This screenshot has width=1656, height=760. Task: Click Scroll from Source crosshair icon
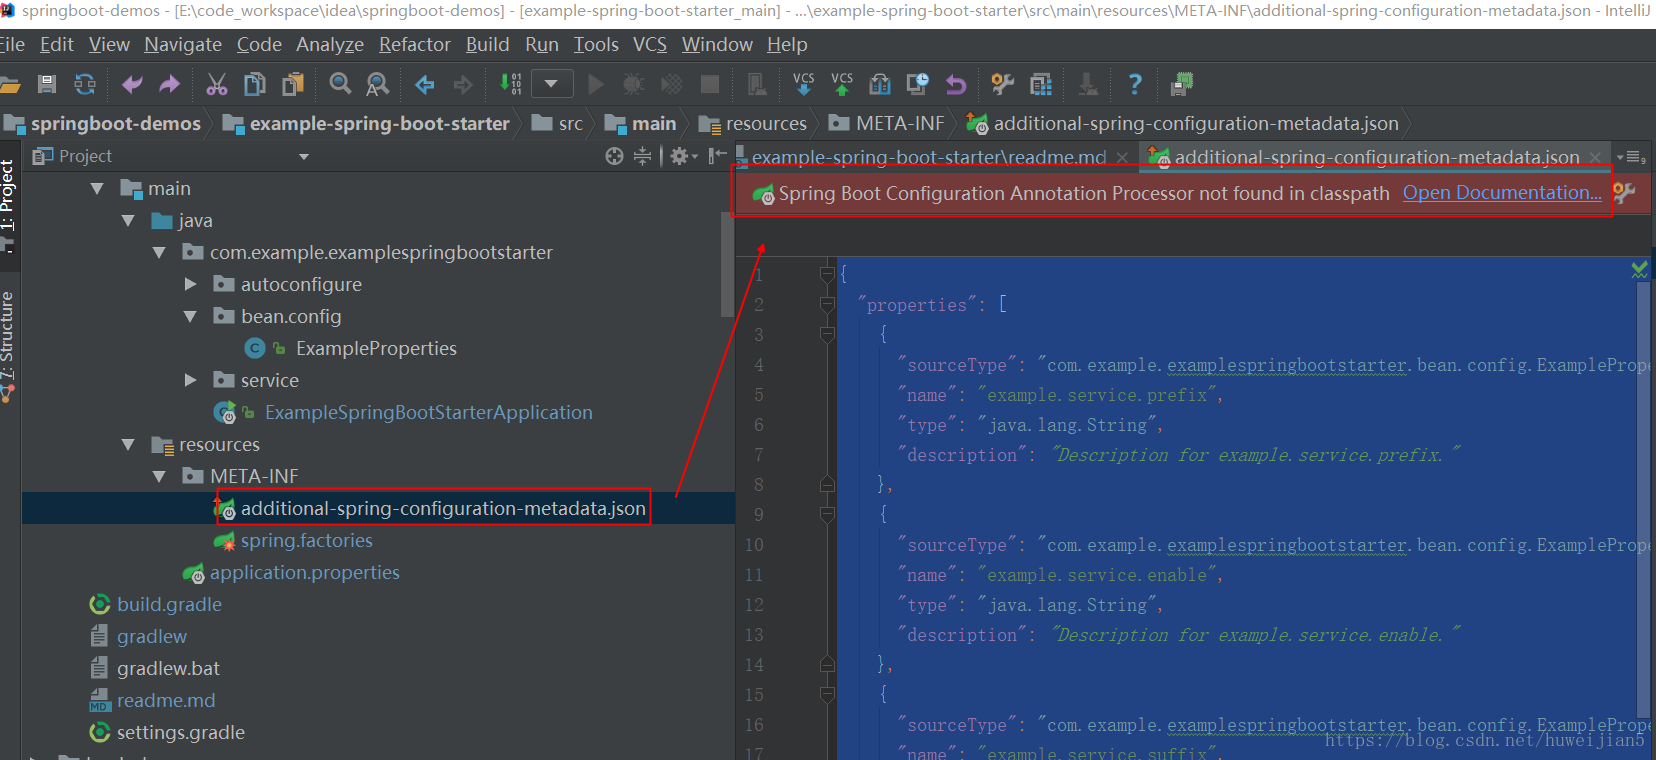[614, 156]
